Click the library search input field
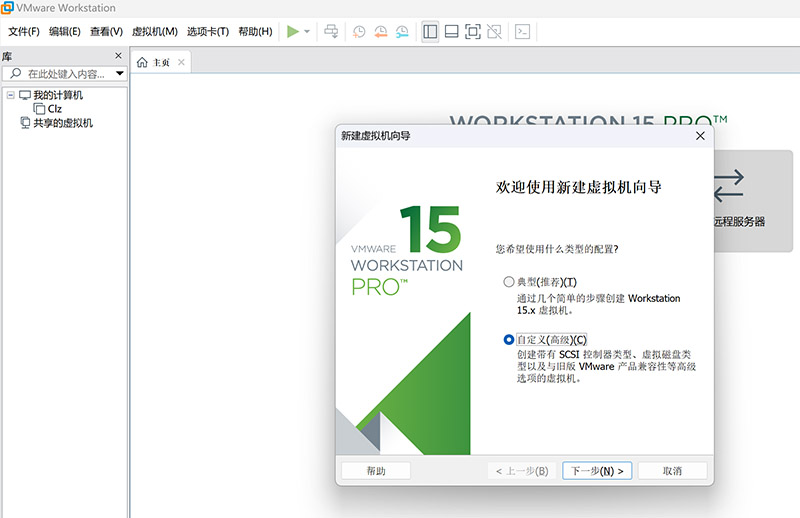800x518 pixels. 65,74
